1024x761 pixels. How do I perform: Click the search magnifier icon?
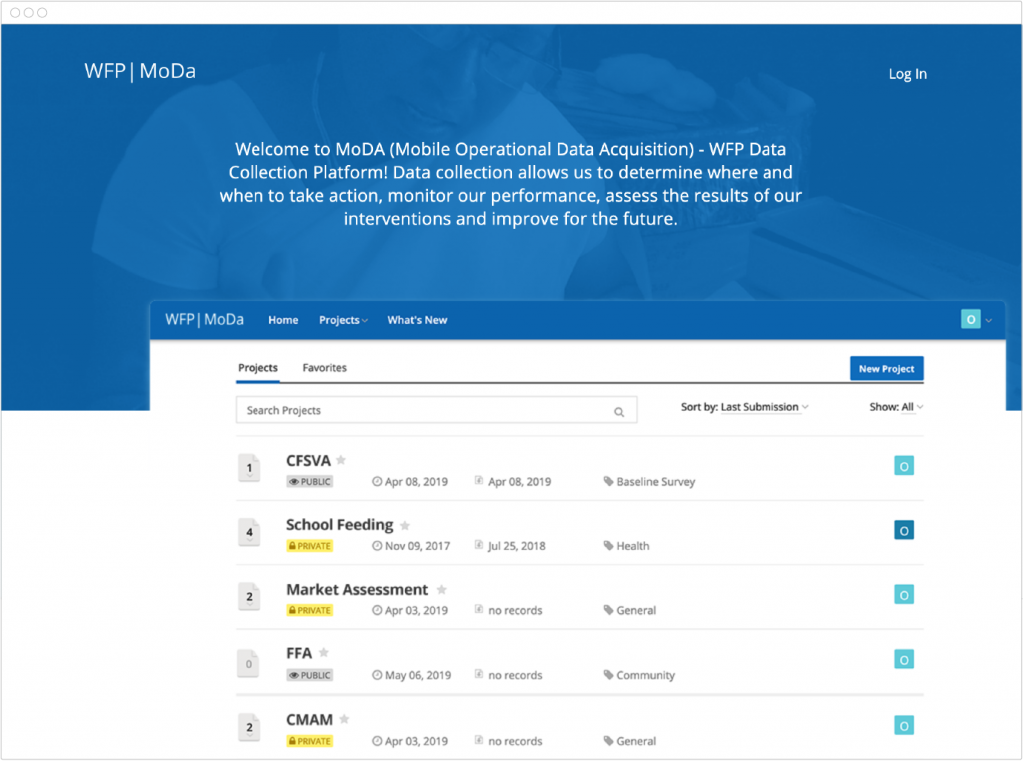618,412
